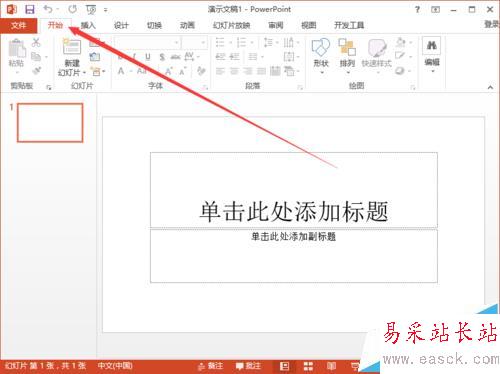Open the 绘图 (Drawing) dialog launcher
The image size is (500, 374).
413,87
